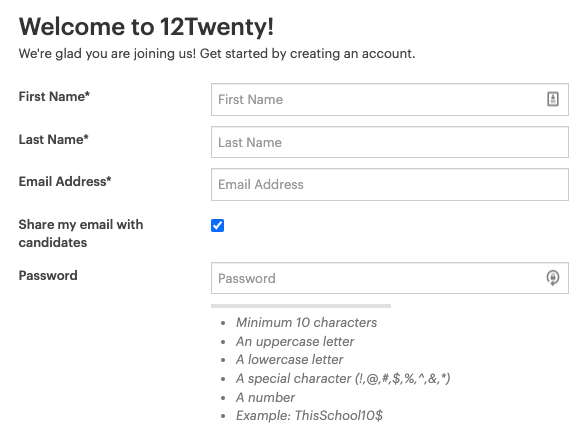
Task: Click the Example: ThisSchool10$ text
Action: [309, 415]
